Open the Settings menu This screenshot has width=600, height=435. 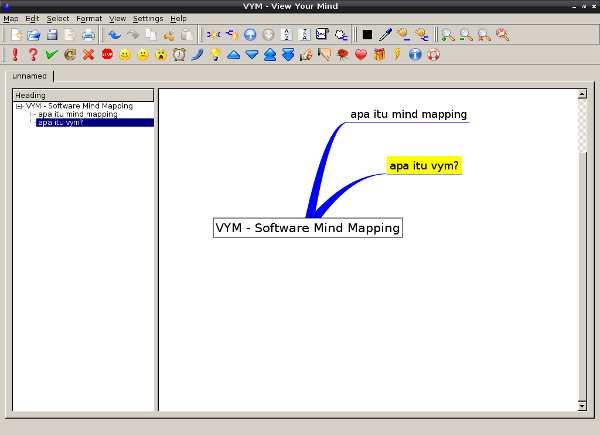click(148, 18)
